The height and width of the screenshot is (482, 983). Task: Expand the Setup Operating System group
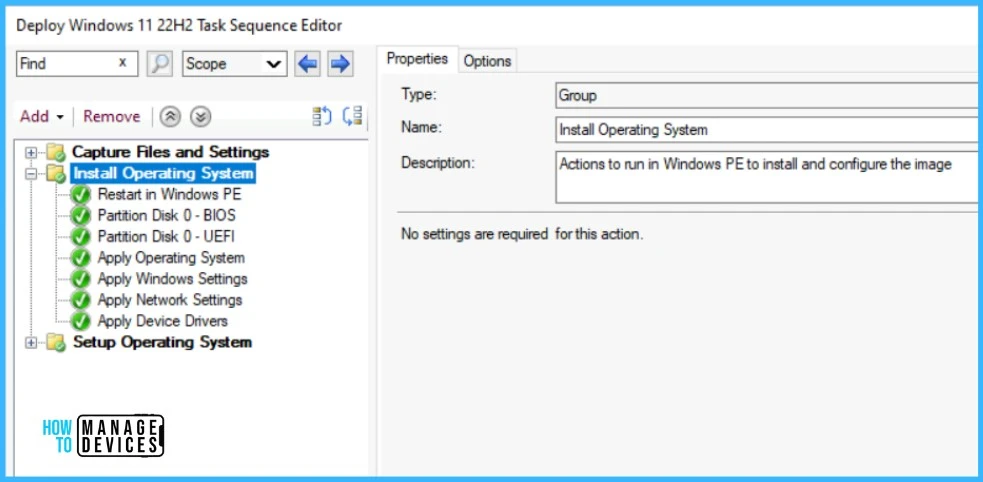click(31, 343)
